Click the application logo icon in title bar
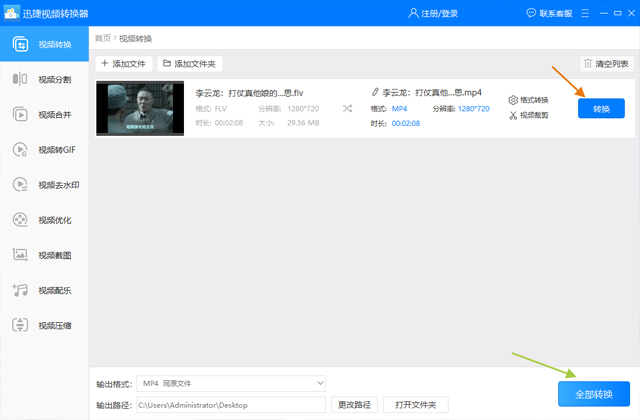 tap(11, 13)
